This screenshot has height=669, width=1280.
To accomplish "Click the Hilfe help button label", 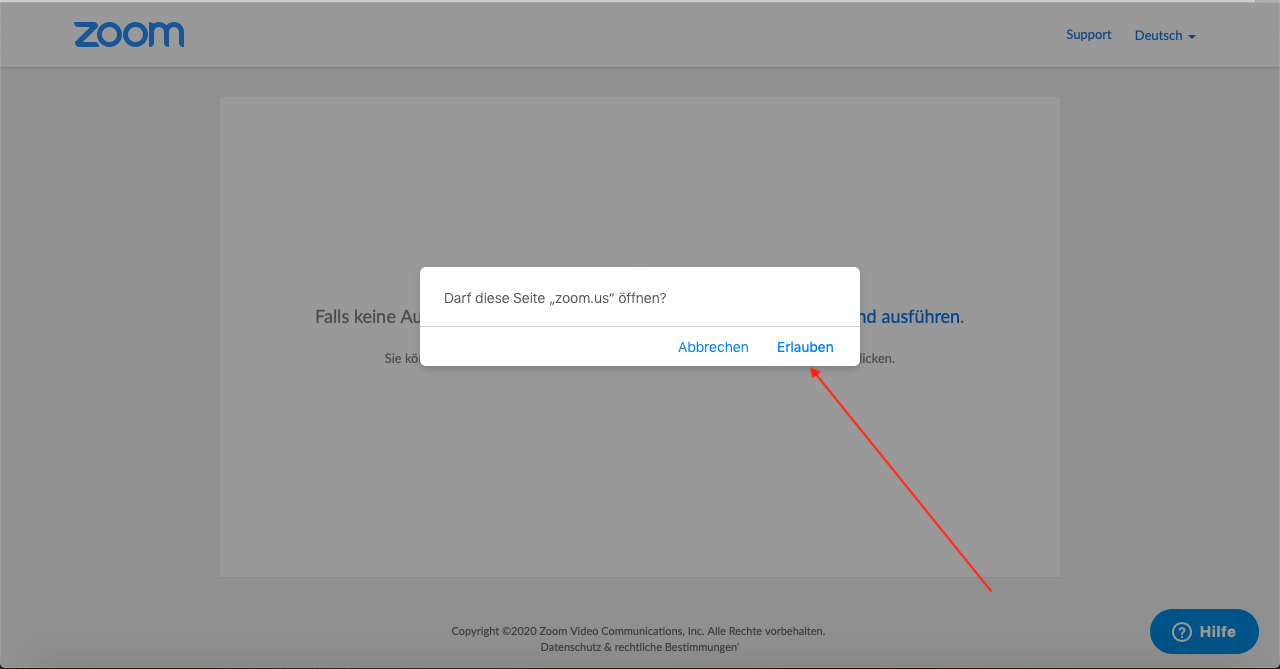I will click(1217, 632).
